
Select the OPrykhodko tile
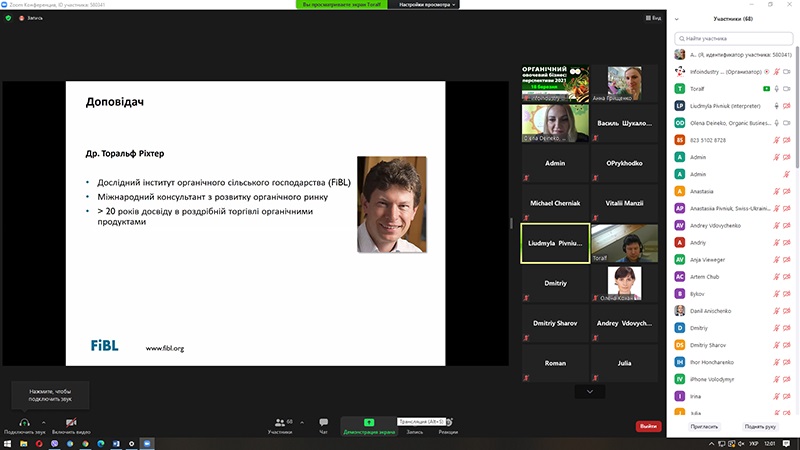[624, 163]
